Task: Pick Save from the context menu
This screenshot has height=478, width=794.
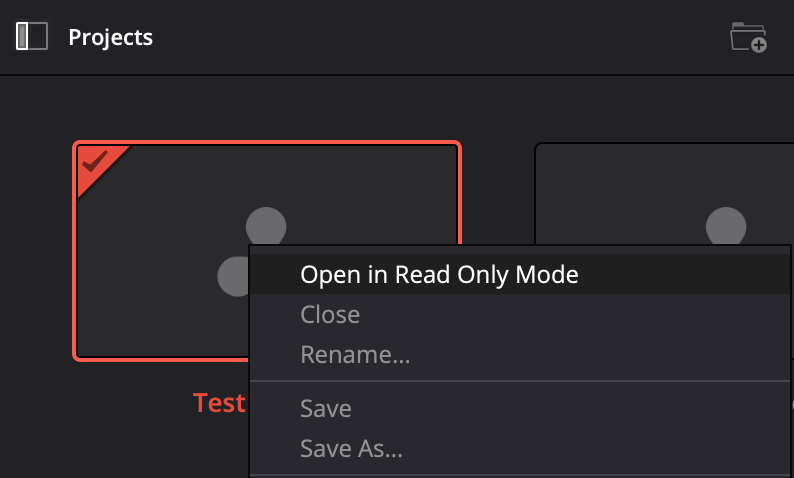Action: tap(326, 409)
